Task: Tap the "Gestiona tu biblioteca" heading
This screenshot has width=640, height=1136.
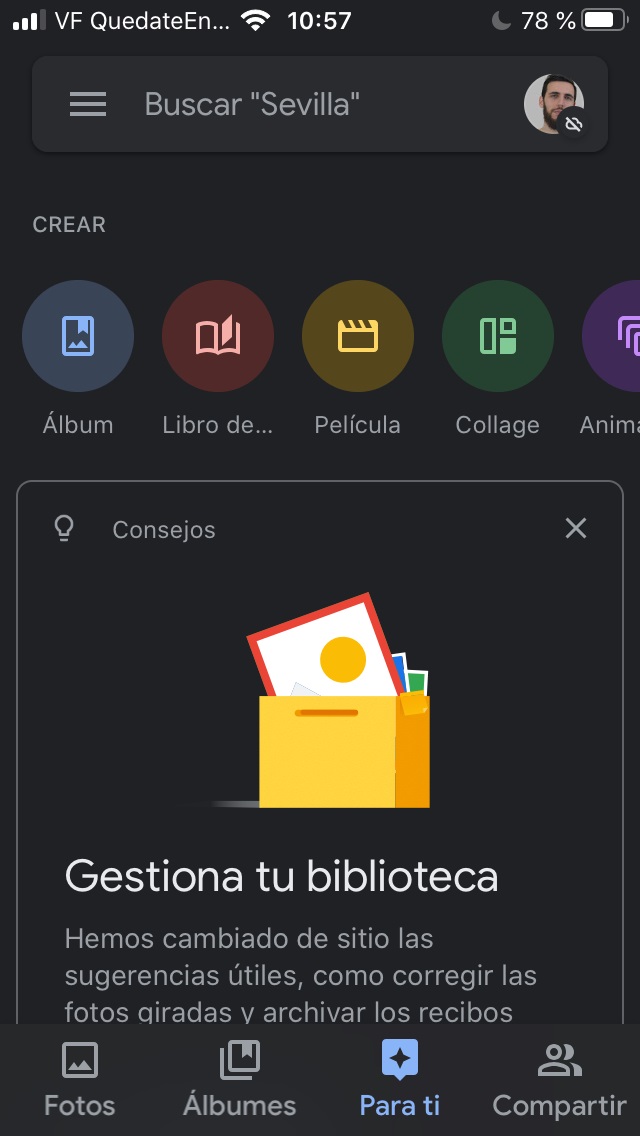Action: point(281,877)
